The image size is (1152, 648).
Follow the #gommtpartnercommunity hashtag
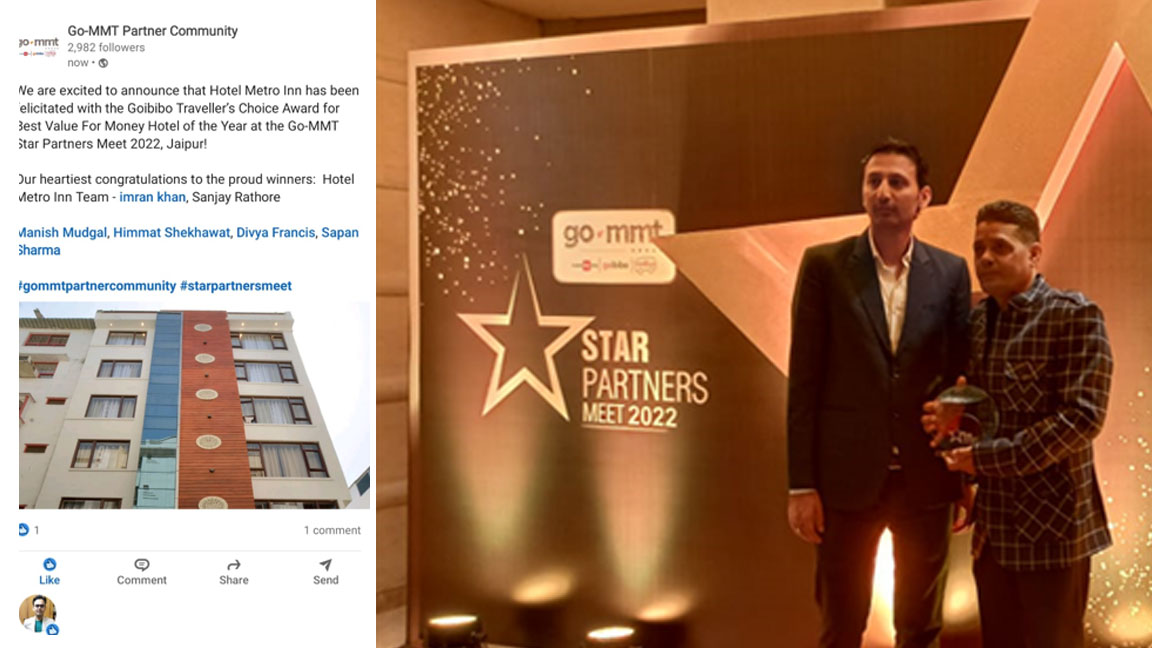point(97,286)
